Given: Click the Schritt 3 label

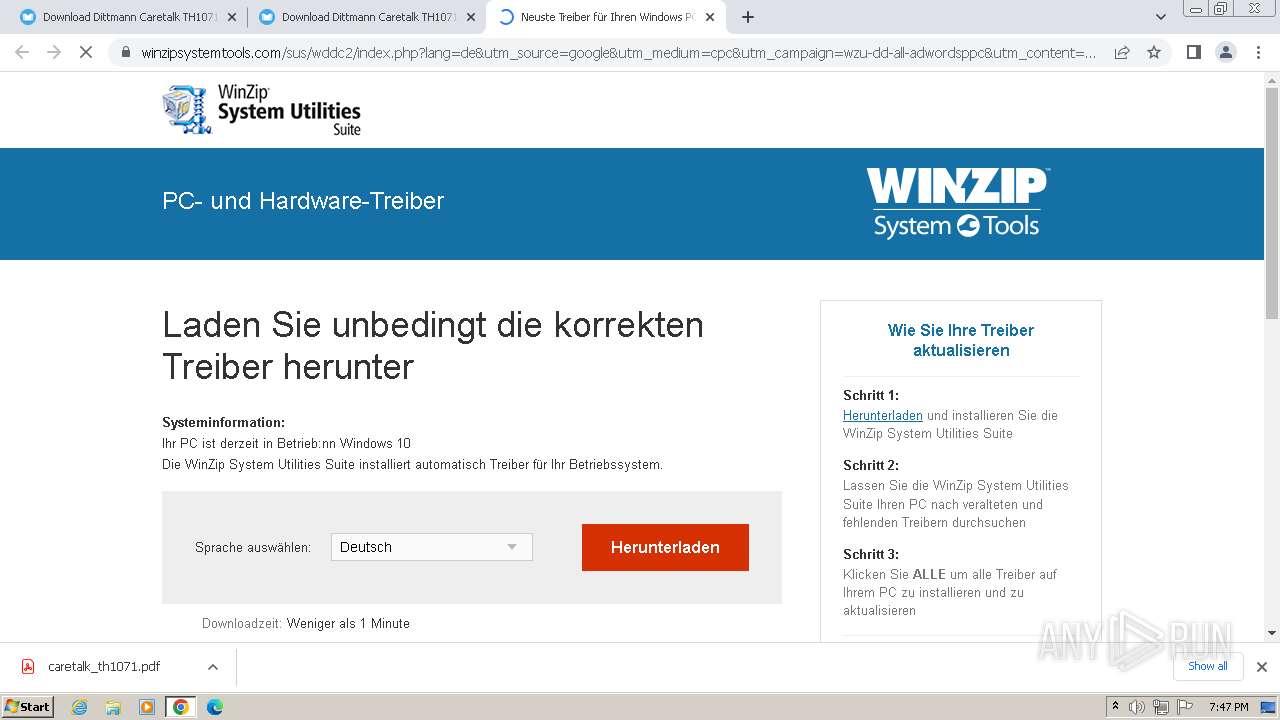Looking at the screenshot, I should [x=871, y=554].
